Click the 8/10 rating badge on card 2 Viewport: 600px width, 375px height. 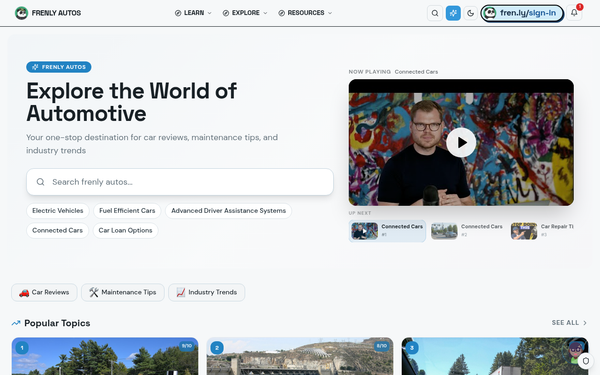click(x=382, y=346)
